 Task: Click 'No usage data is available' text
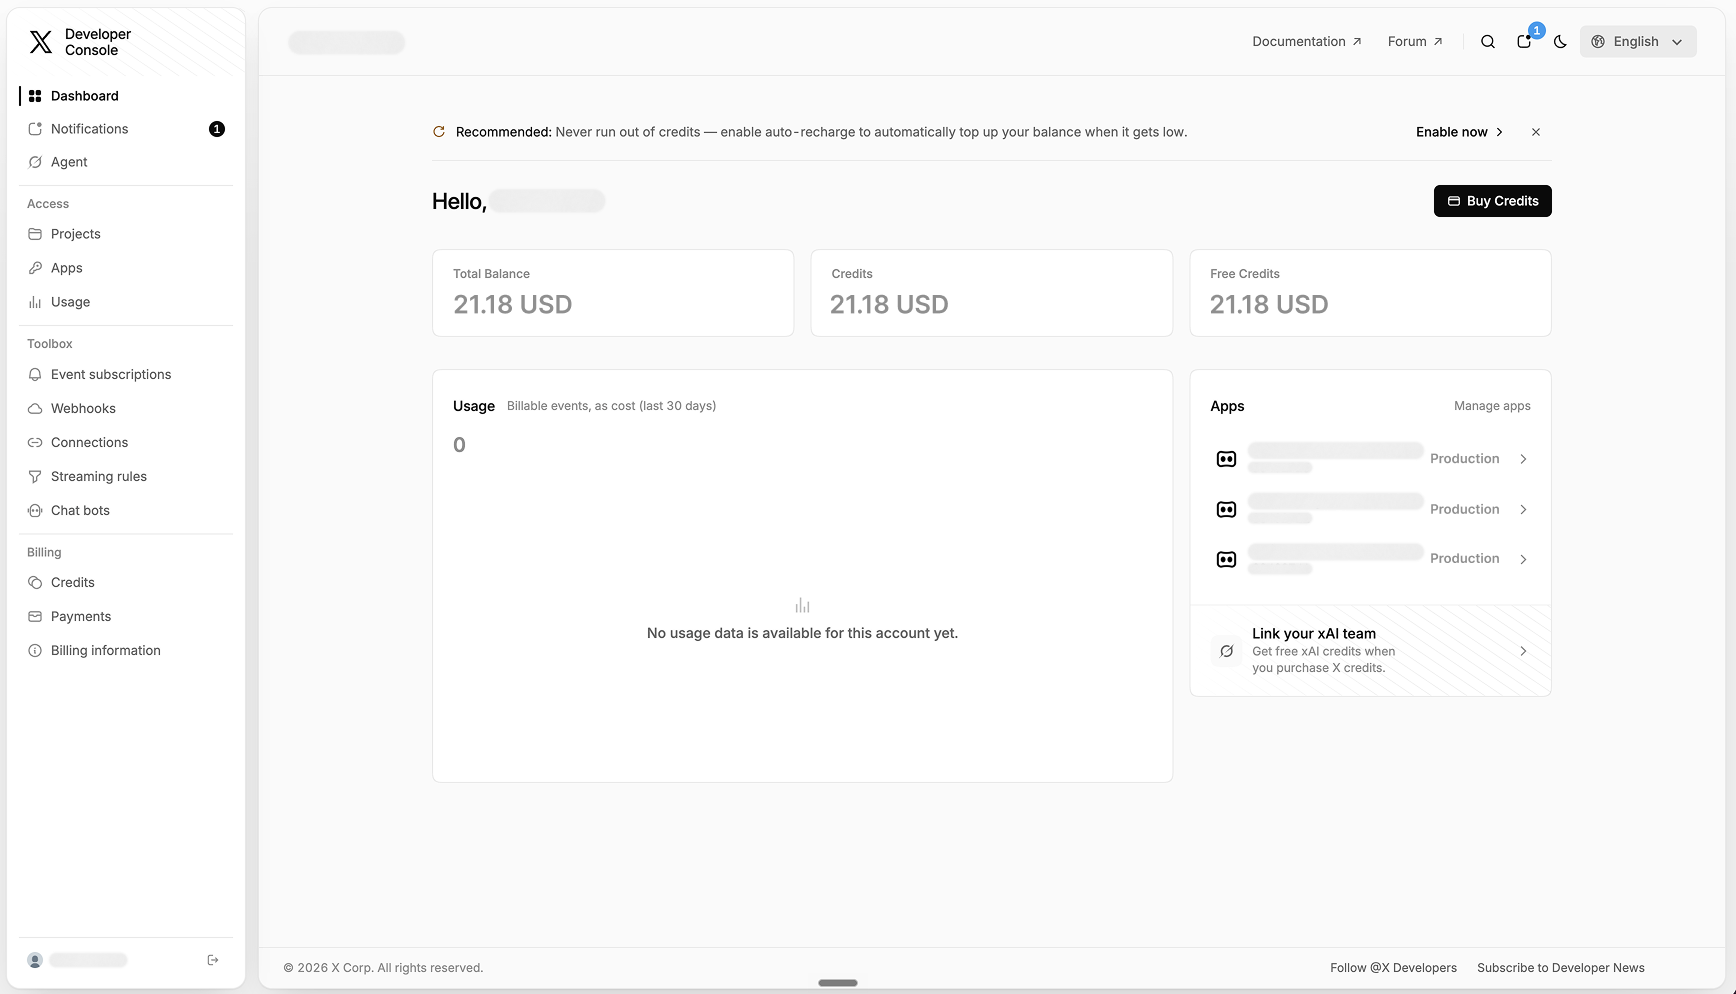802,633
